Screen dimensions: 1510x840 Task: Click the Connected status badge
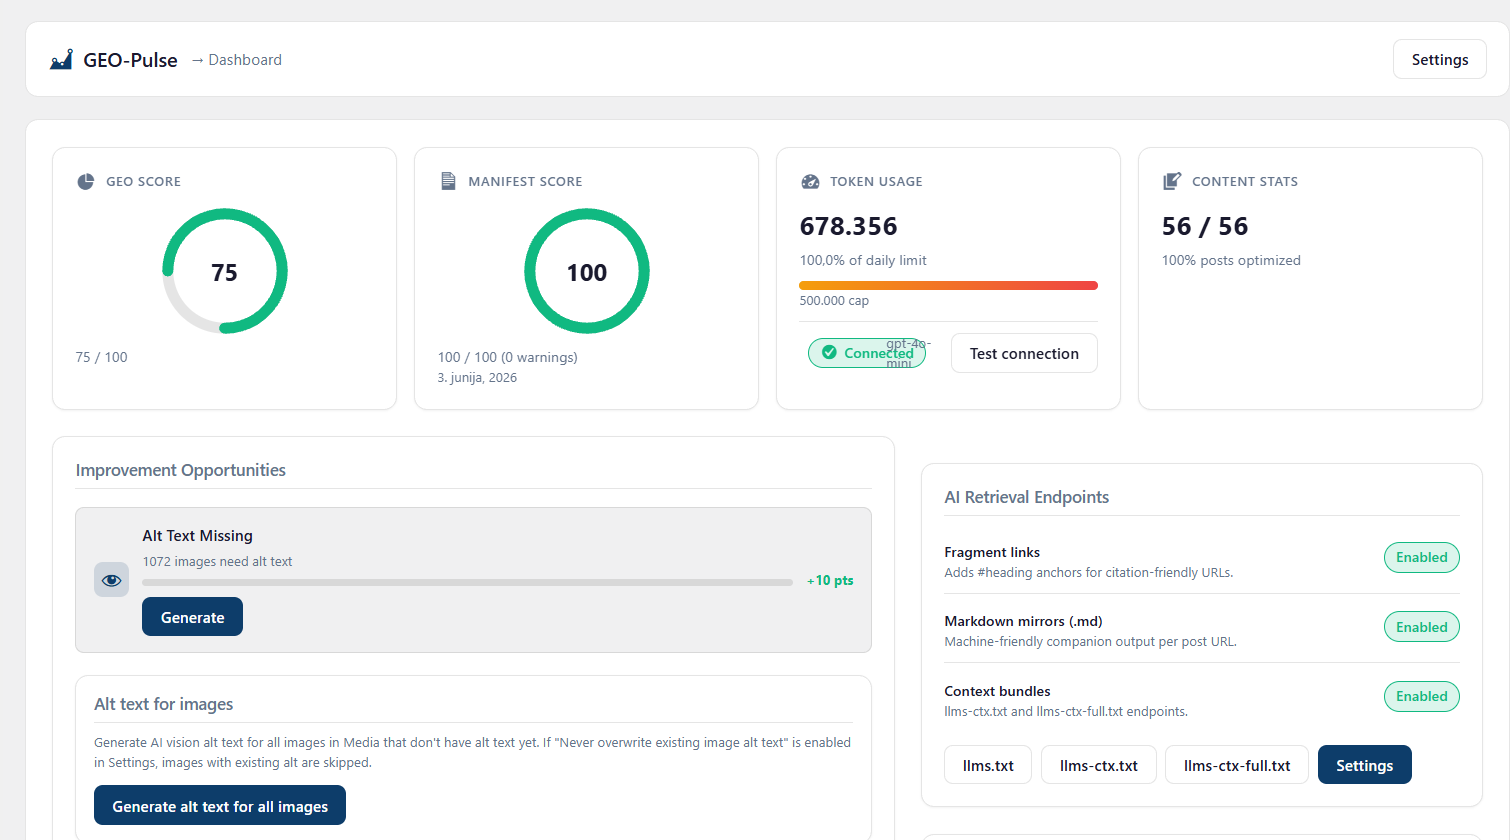tap(867, 353)
